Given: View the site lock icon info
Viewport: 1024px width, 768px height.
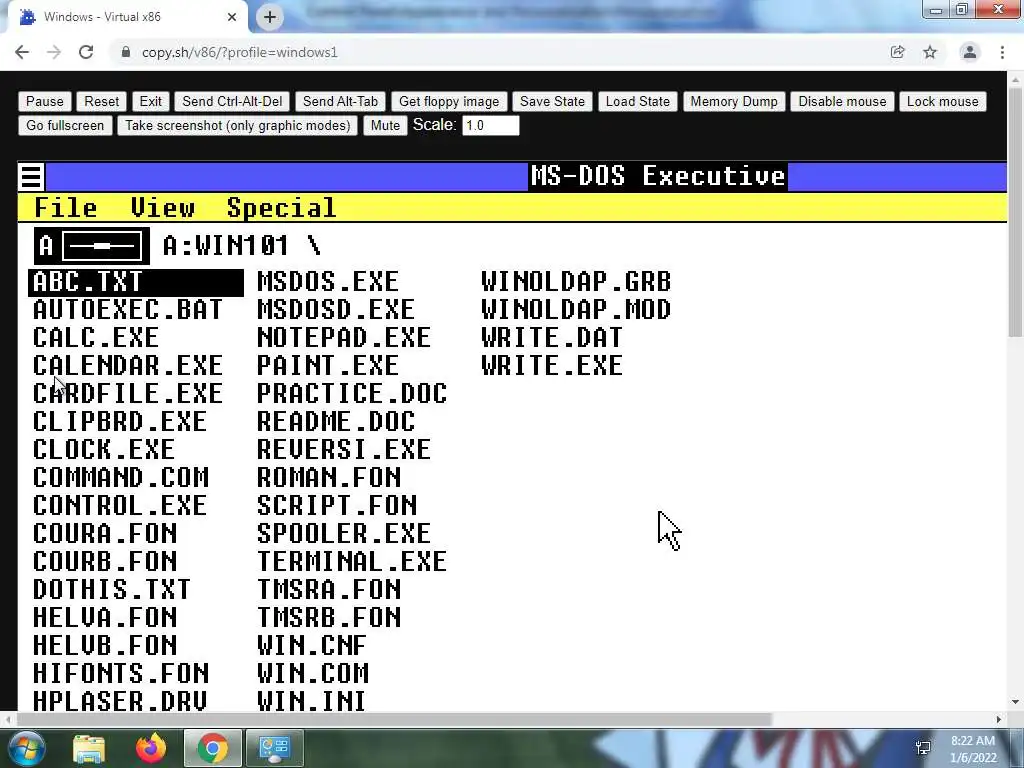Looking at the screenshot, I should (126, 52).
